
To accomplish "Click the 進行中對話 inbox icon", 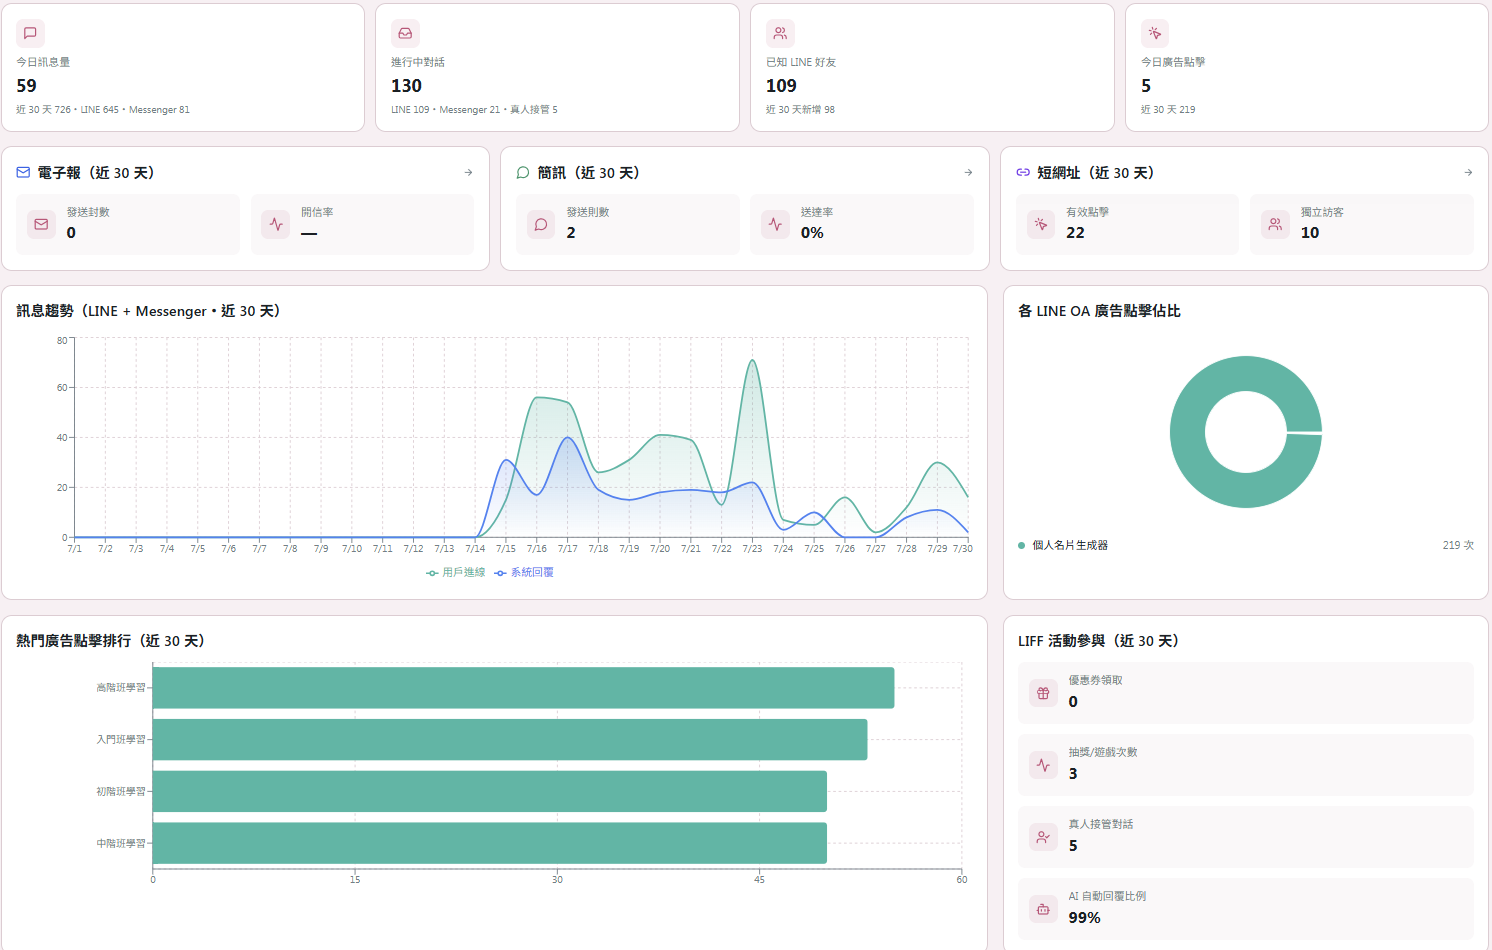I will 405,33.
